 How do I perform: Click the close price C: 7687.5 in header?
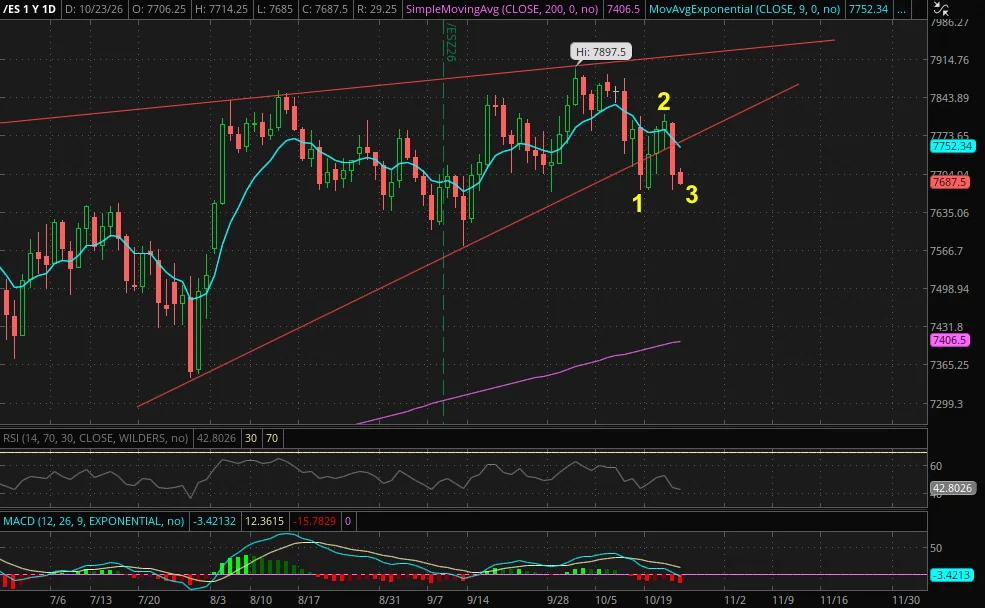point(325,9)
